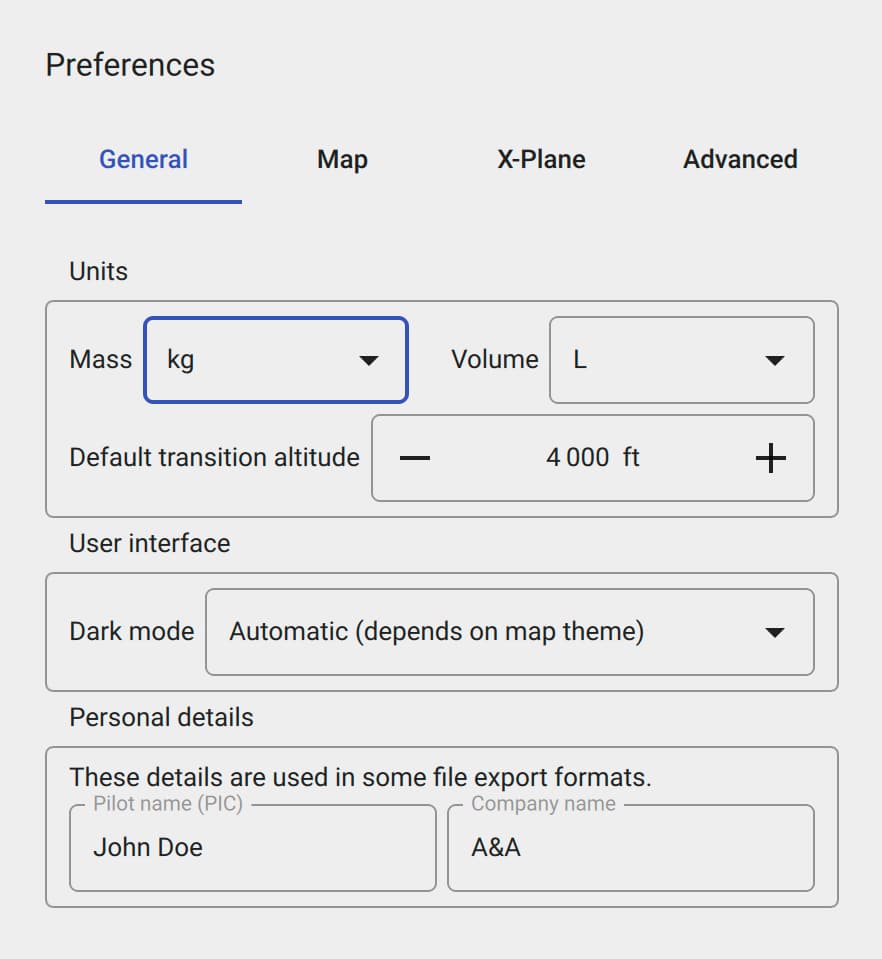Switch to the Map tab

[x=342, y=160]
